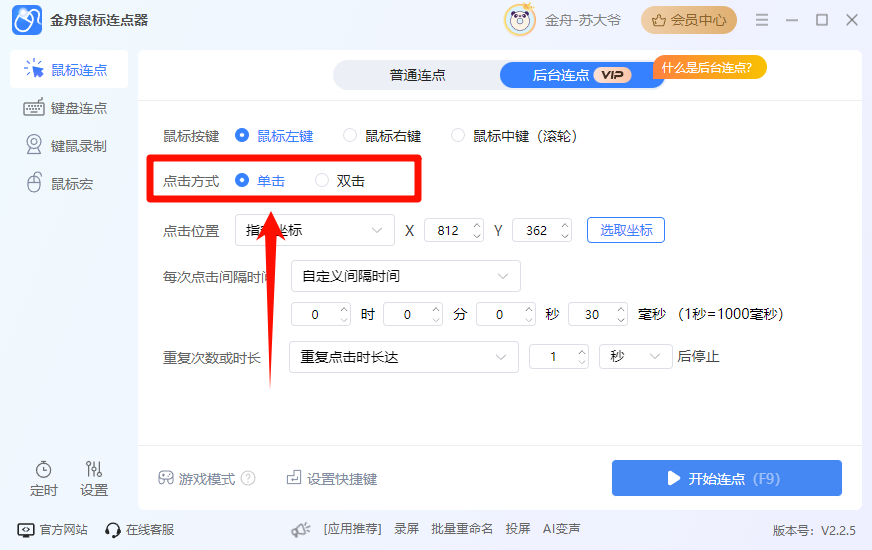Click the milliseconds field showing 30
The width and height of the screenshot is (872, 550).
point(592,314)
